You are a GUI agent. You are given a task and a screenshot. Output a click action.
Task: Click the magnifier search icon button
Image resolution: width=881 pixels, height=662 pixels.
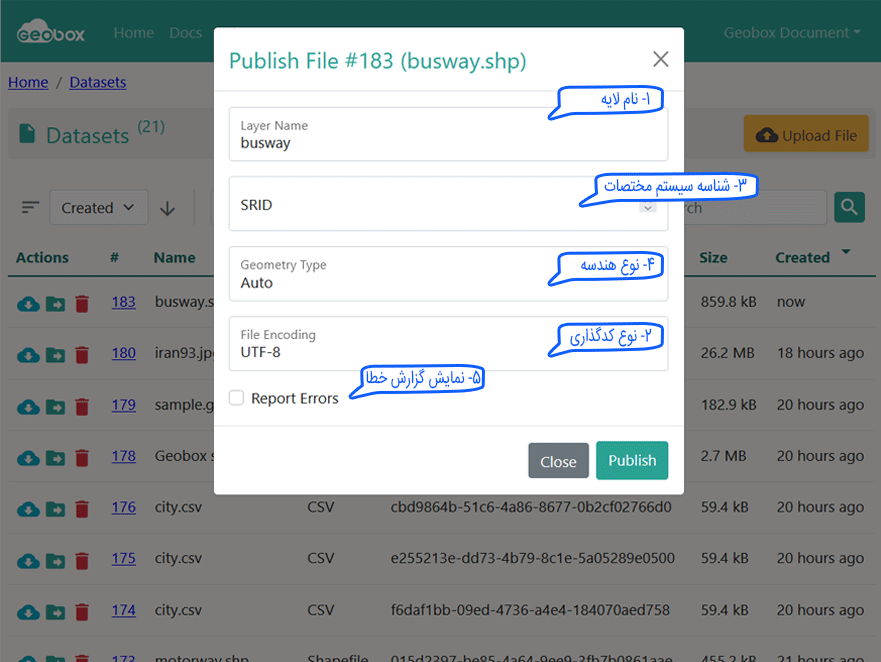click(x=849, y=208)
